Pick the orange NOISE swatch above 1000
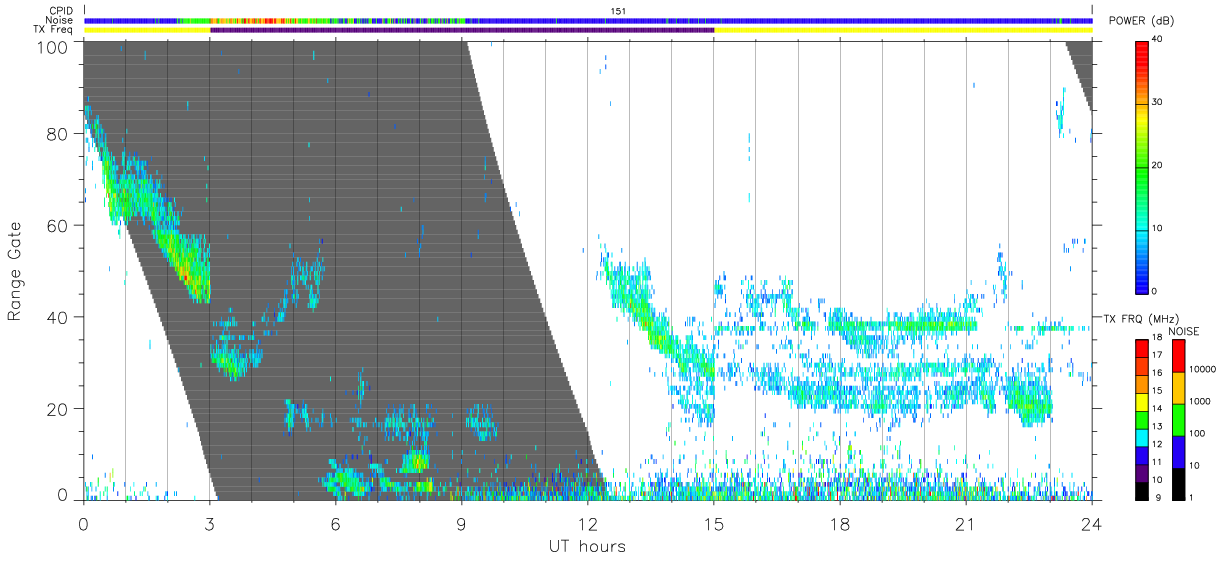 (1178, 387)
